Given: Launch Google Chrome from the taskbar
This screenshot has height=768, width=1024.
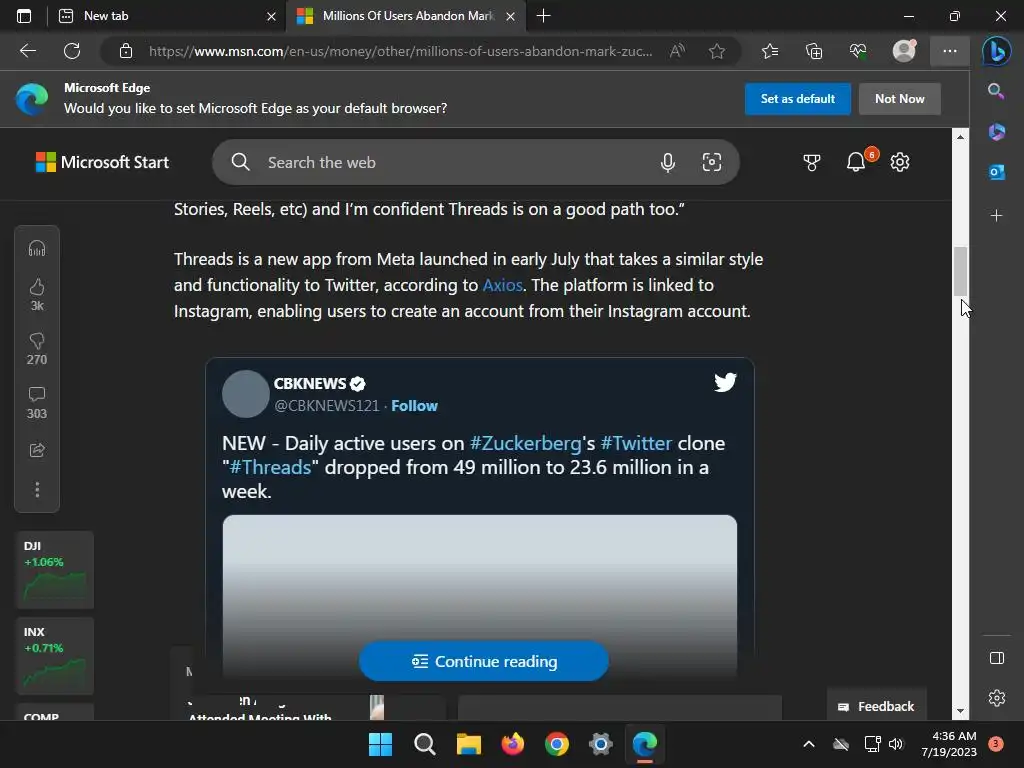Looking at the screenshot, I should 557,744.
